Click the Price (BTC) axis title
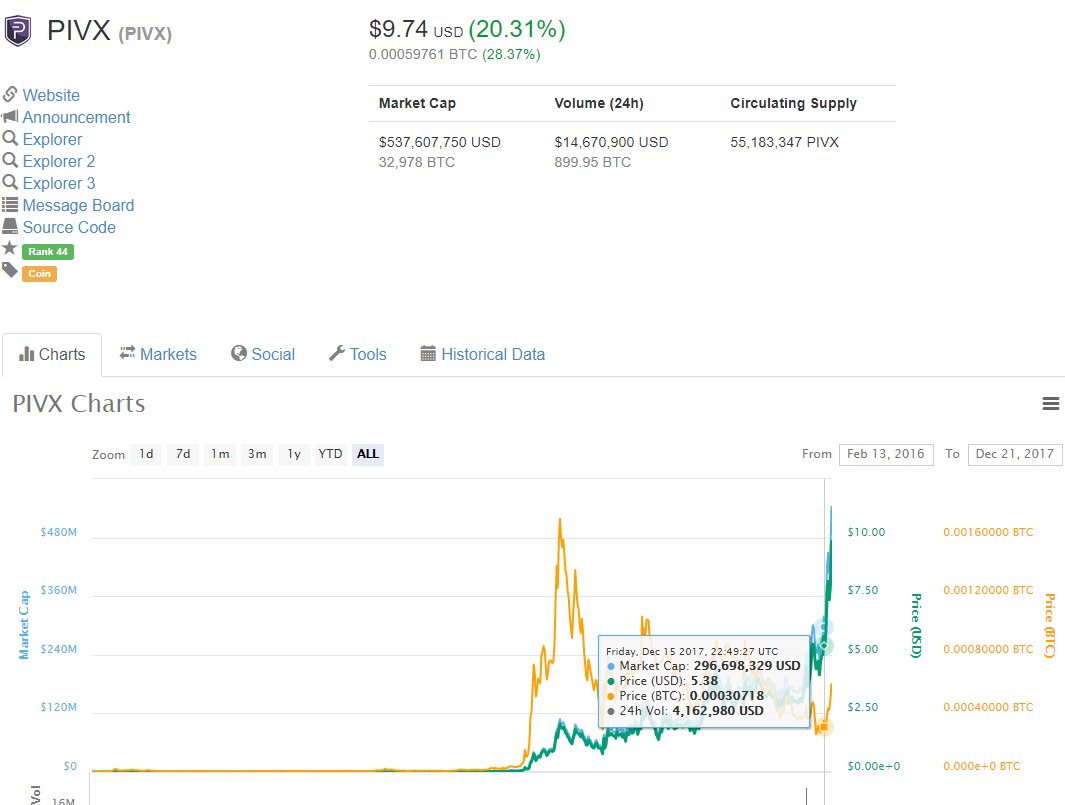Screen dimensions: 1065x805 point(1049,625)
